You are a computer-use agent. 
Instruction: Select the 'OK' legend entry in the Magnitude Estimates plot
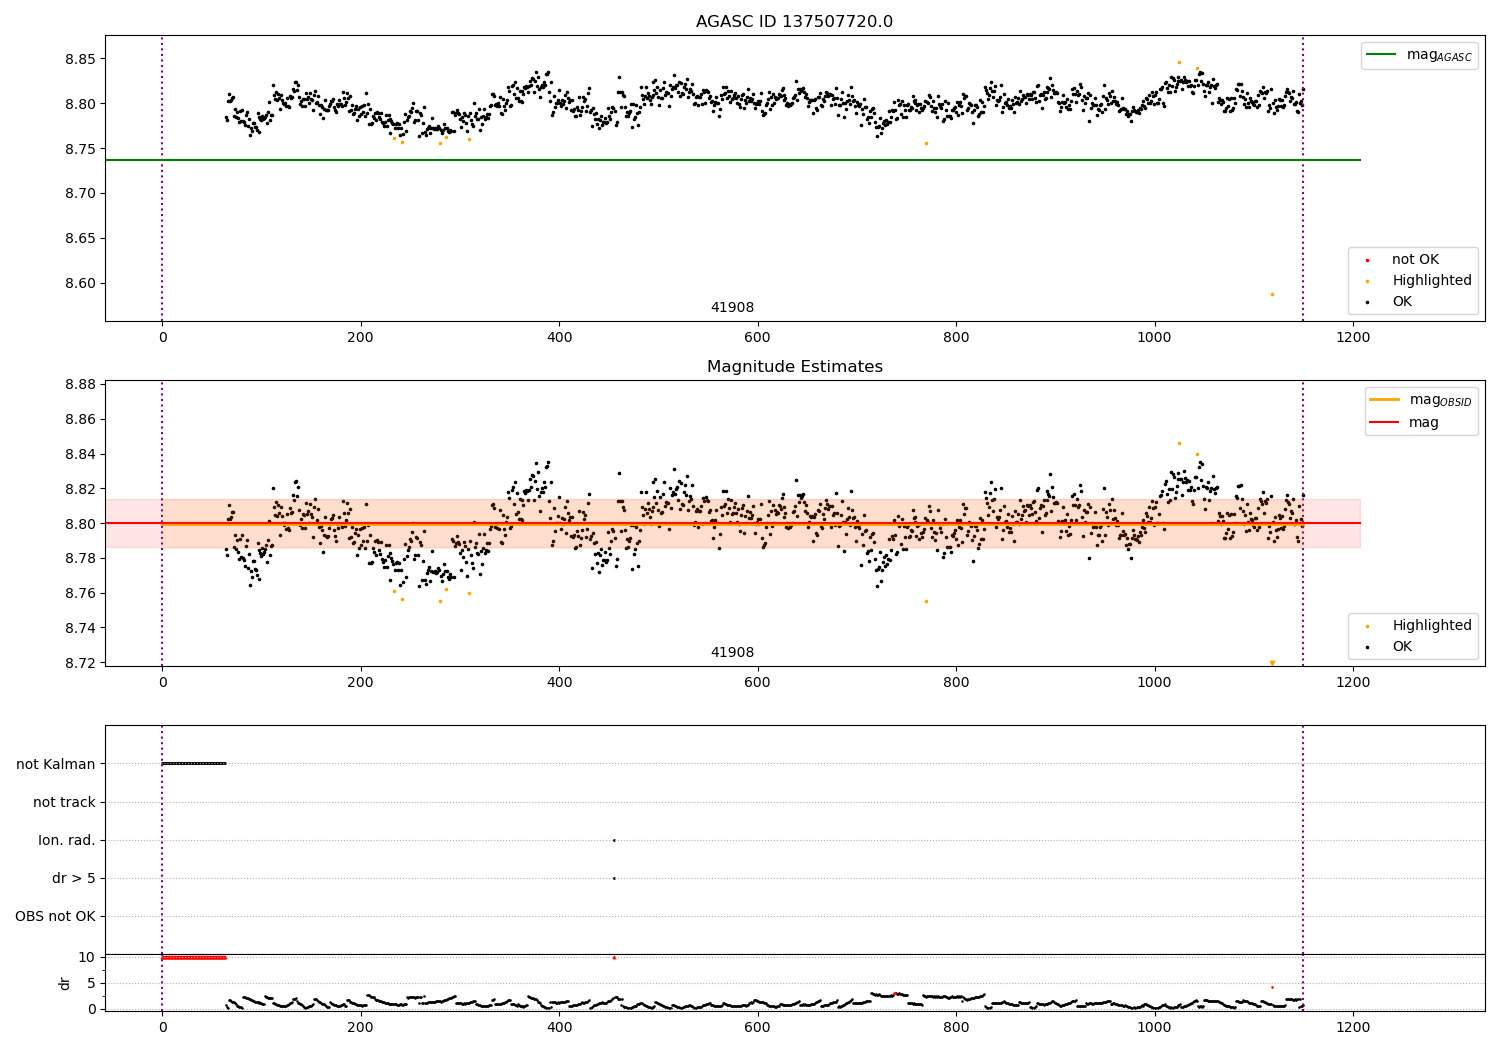[x=1402, y=647]
